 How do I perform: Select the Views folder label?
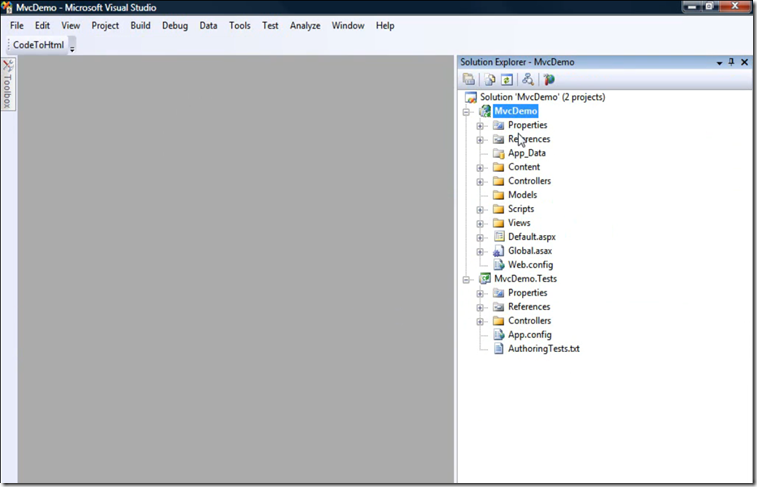[x=519, y=223]
